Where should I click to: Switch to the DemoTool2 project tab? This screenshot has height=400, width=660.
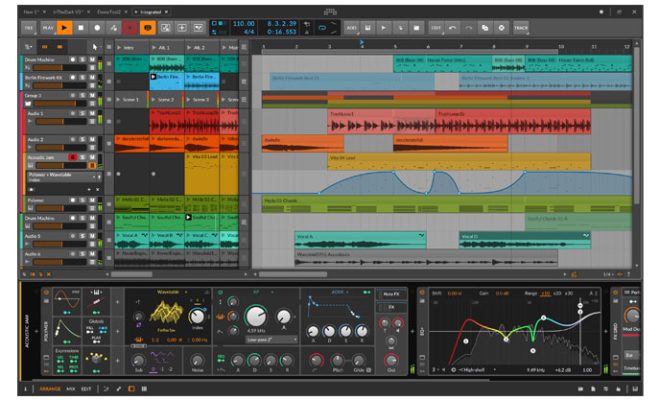coord(109,12)
